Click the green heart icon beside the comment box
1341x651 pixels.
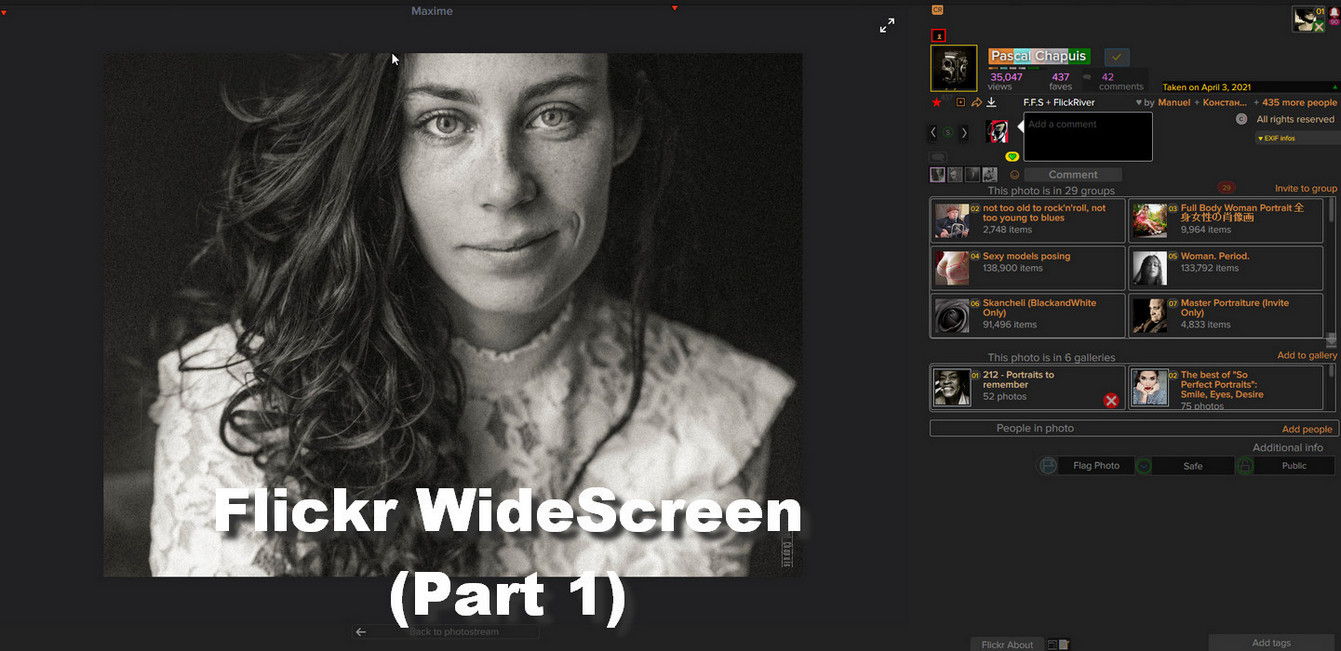pos(1012,156)
